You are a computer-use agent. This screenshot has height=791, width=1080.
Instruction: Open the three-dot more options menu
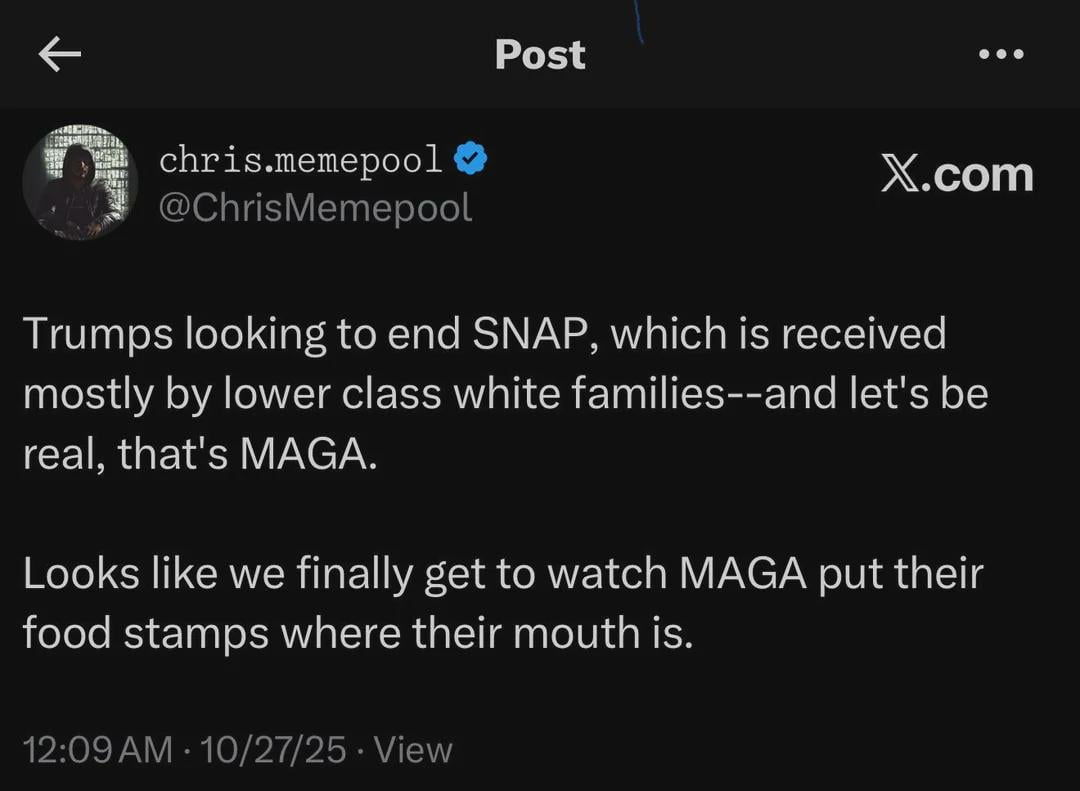[x=1001, y=55]
